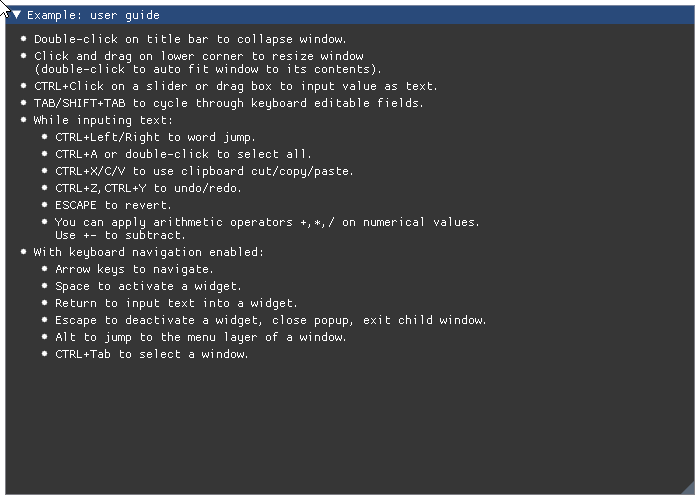Viewport: 700px width, 500px height.
Task: Click the 'Space to activate a widget.' line
Action: click(148, 286)
